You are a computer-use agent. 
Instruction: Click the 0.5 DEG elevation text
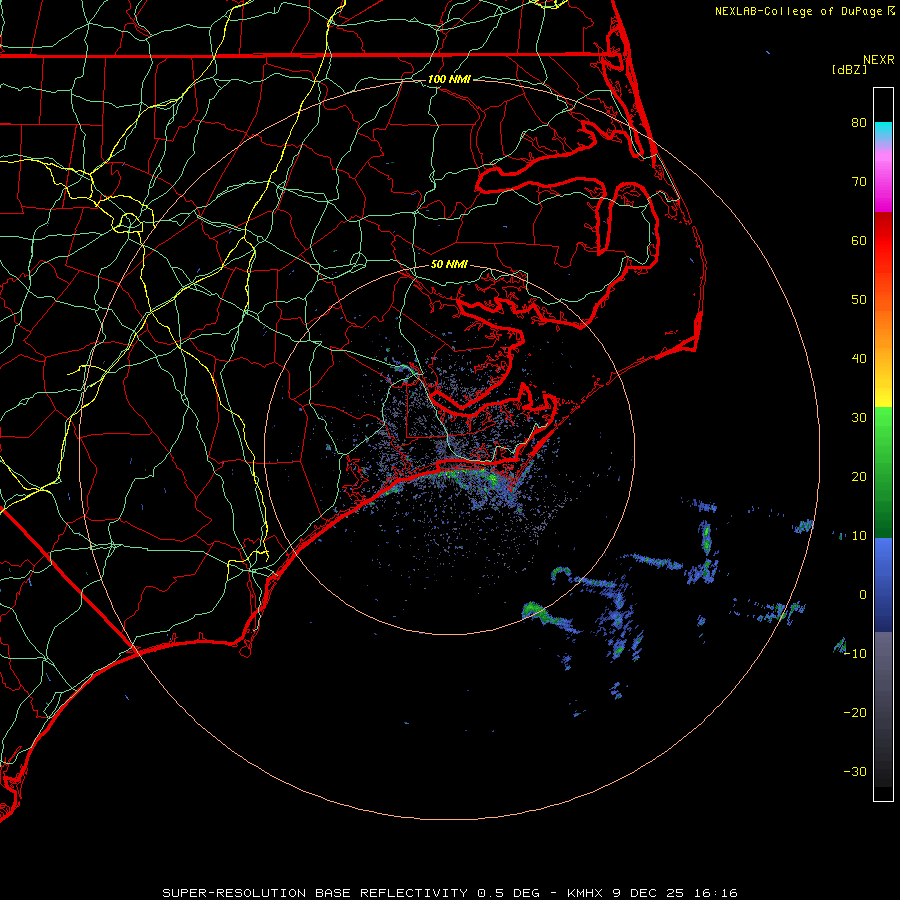(x=509, y=893)
